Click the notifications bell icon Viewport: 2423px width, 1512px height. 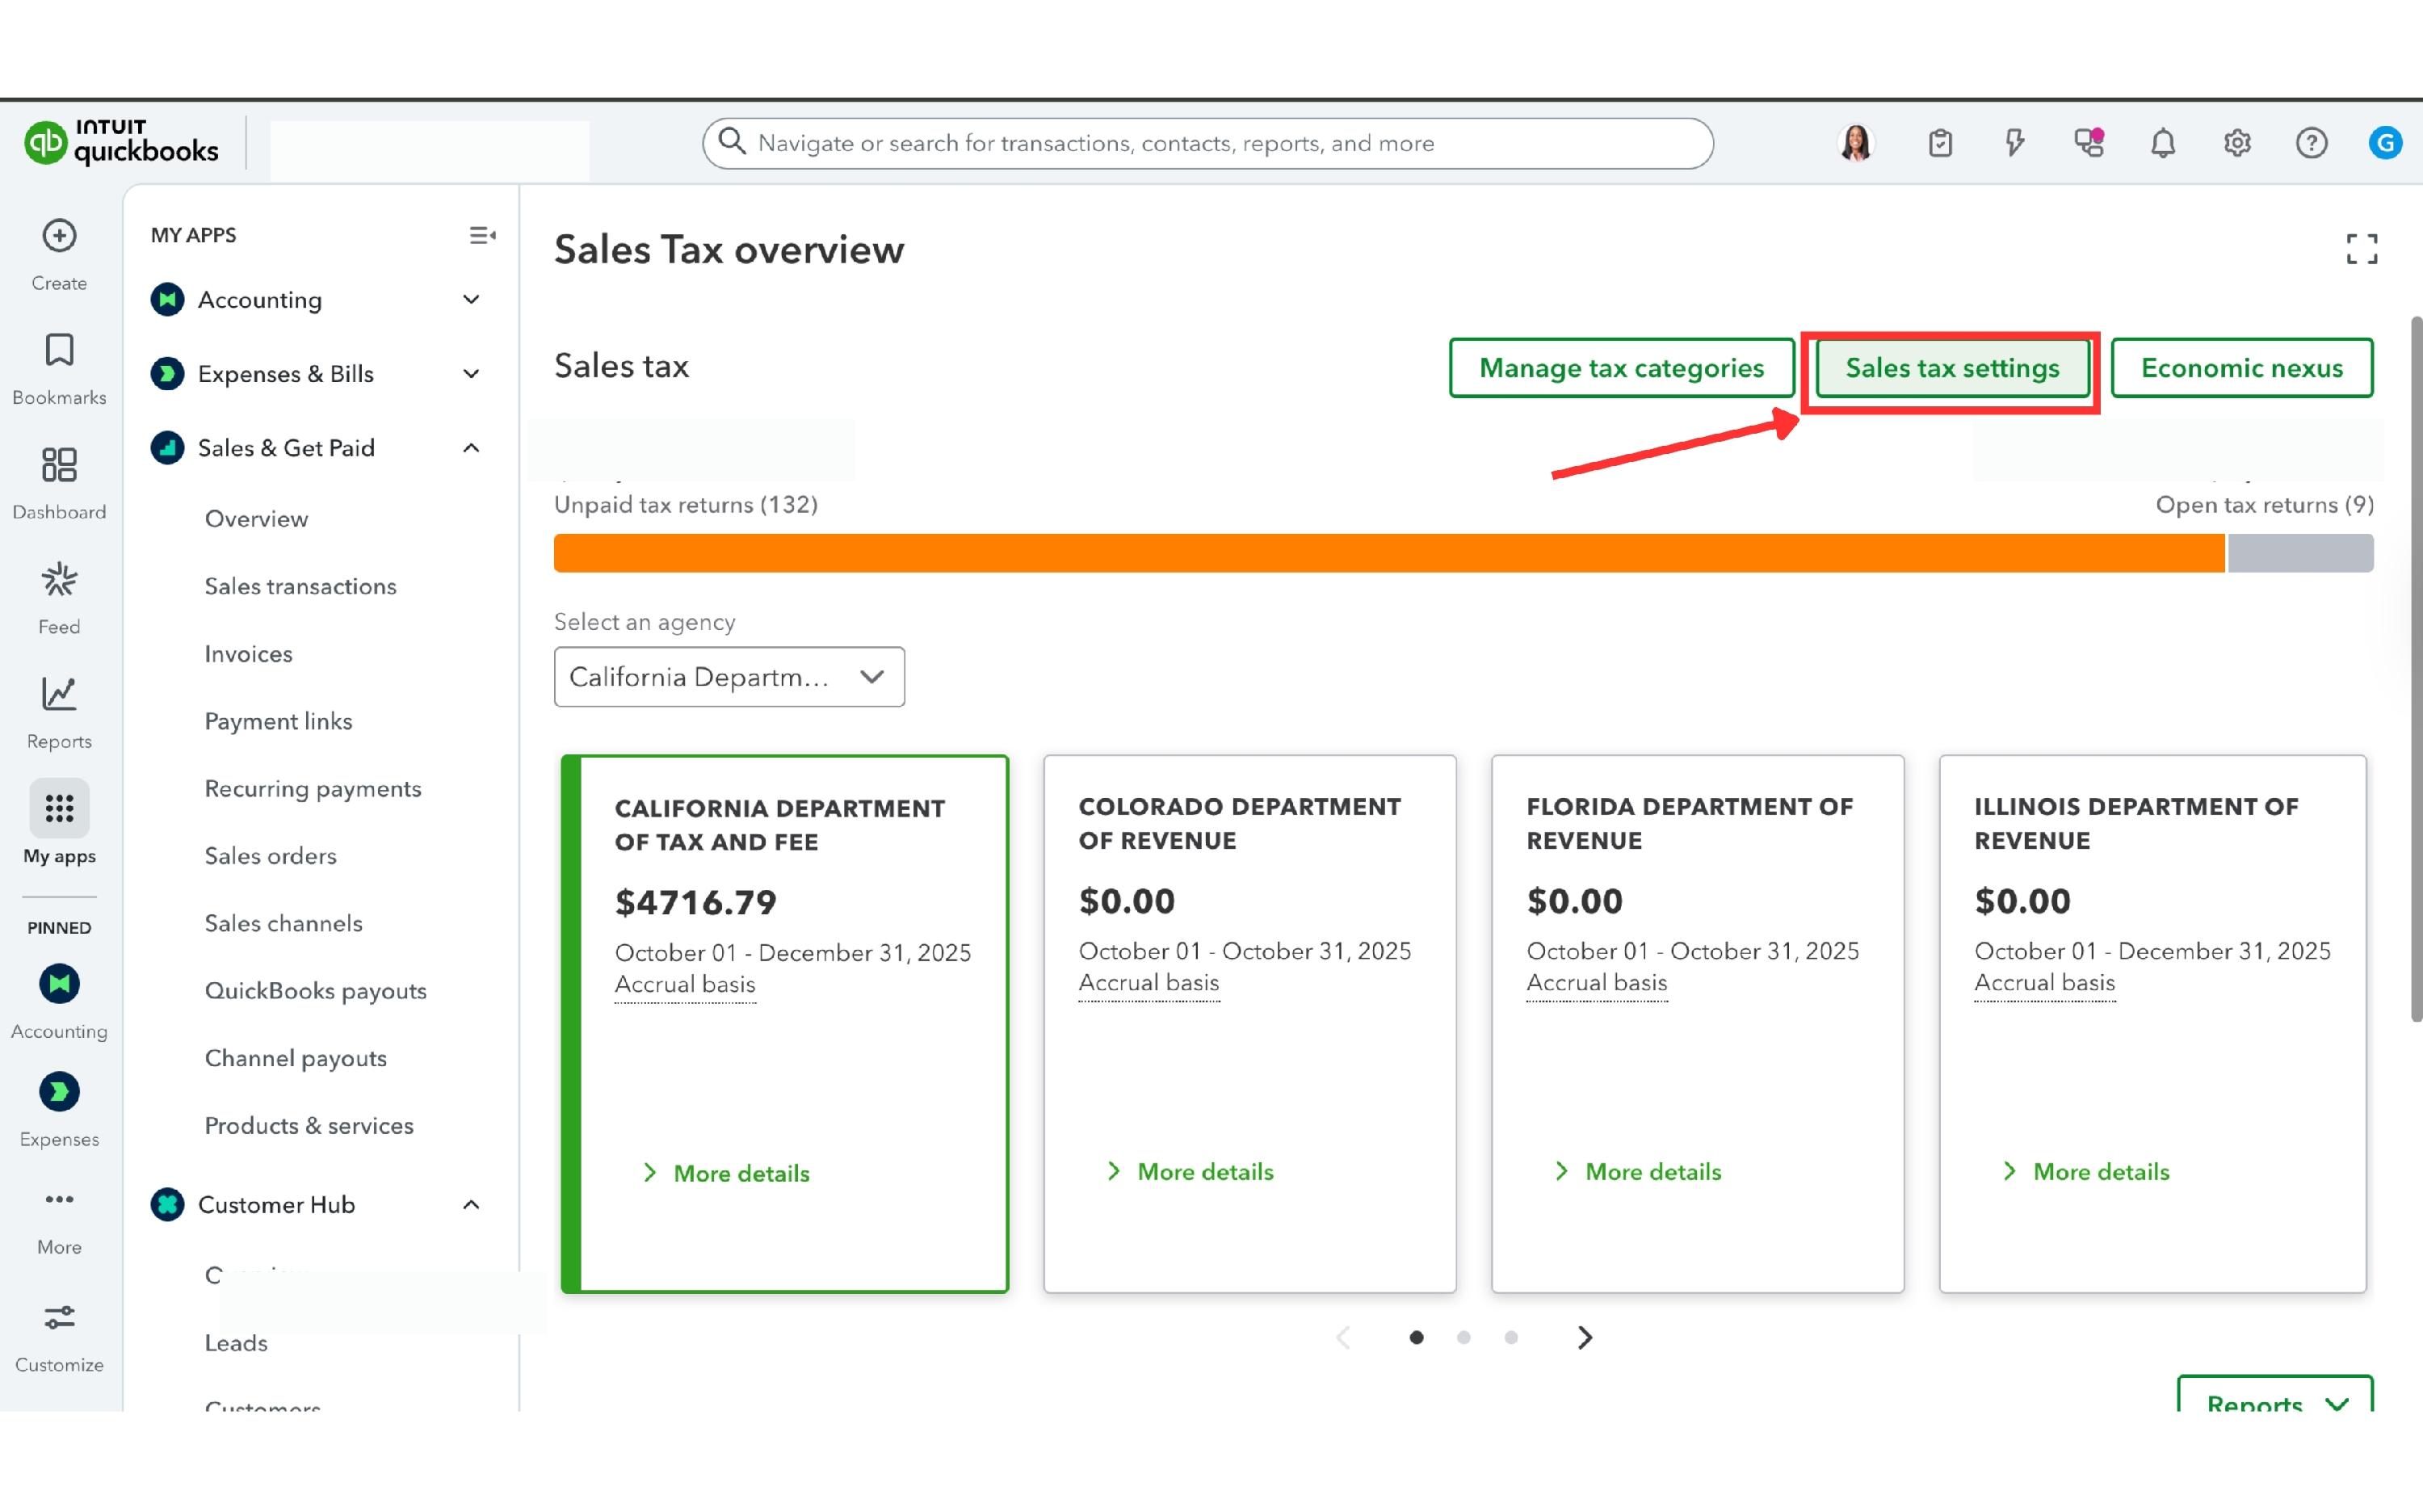click(2162, 143)
